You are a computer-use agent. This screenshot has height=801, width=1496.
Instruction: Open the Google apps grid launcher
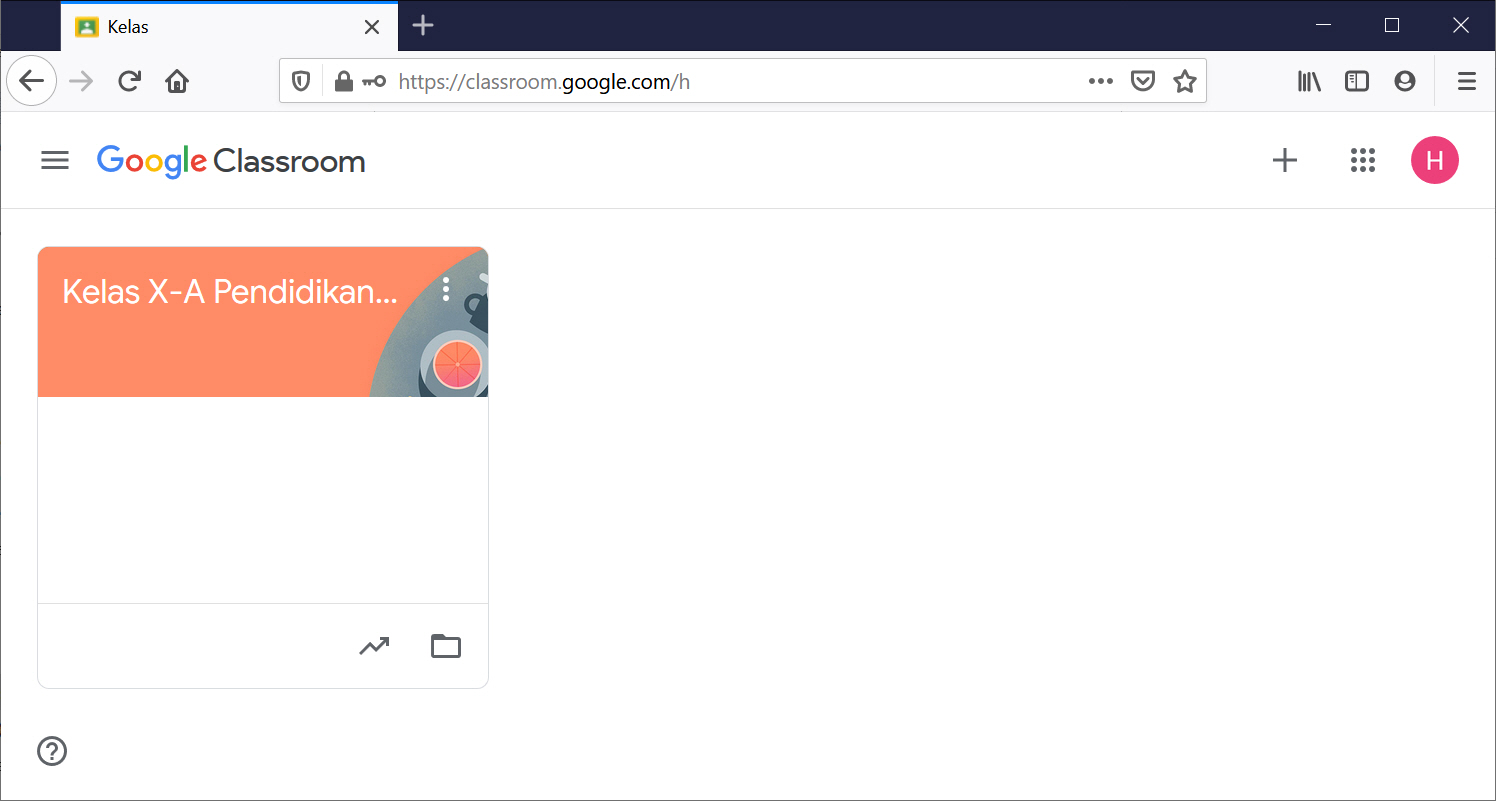tap(1362, 160)
